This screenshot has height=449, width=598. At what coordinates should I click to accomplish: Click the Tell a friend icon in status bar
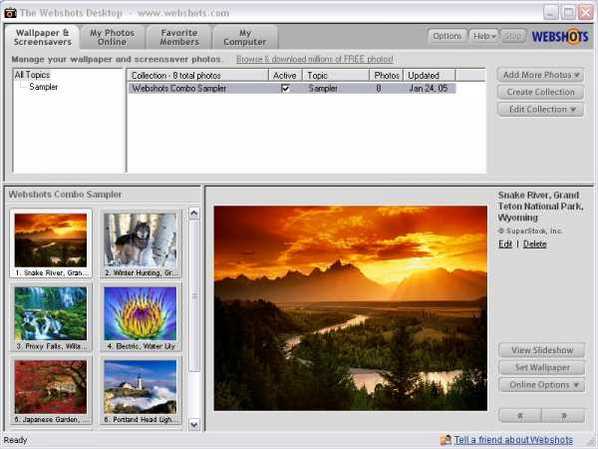point(445,440)
